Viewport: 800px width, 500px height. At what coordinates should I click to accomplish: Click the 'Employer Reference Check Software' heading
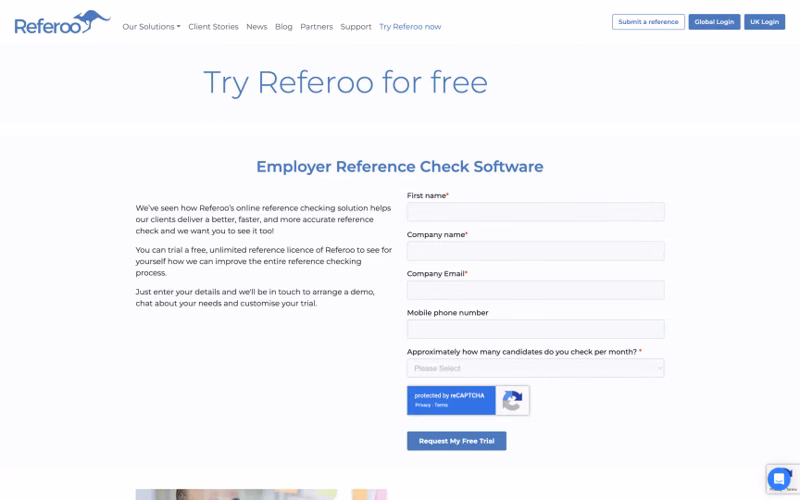tap(399, 167)
